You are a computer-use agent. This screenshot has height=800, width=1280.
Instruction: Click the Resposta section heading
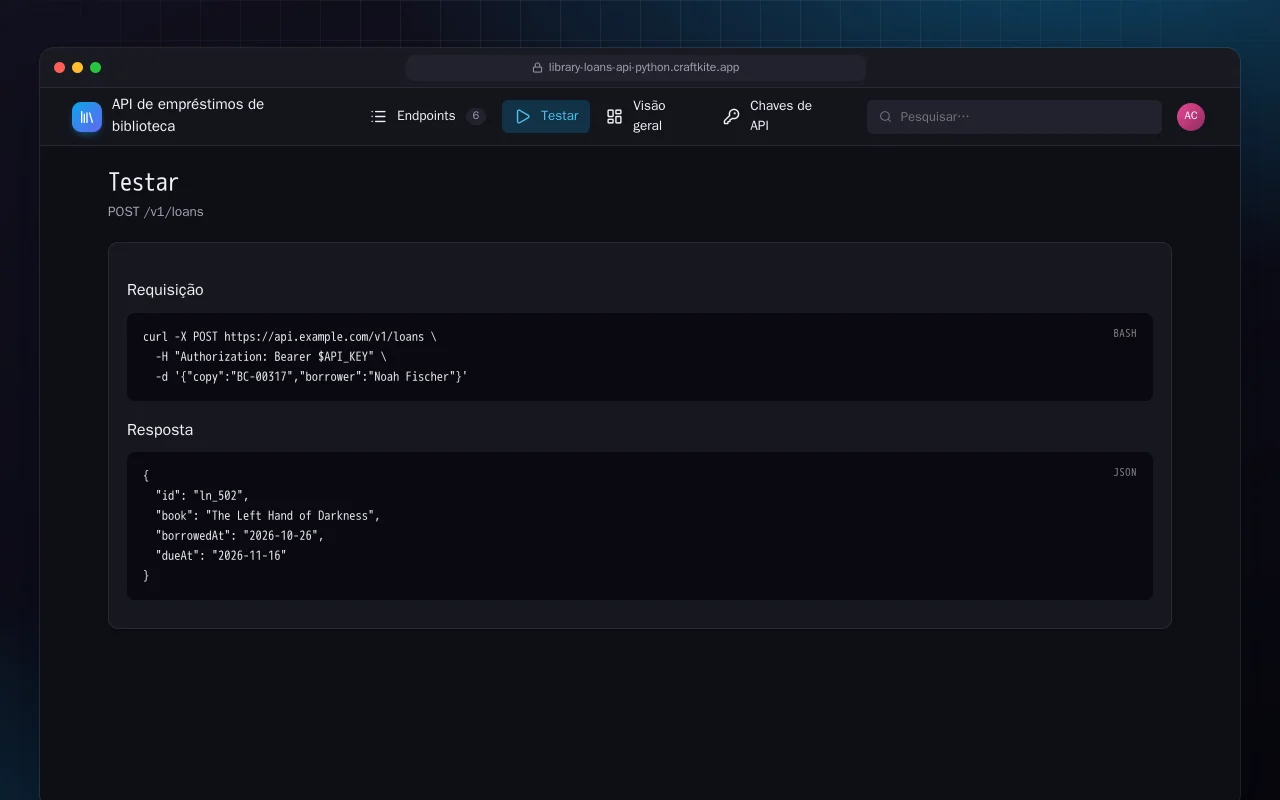(x=160, y=430)
